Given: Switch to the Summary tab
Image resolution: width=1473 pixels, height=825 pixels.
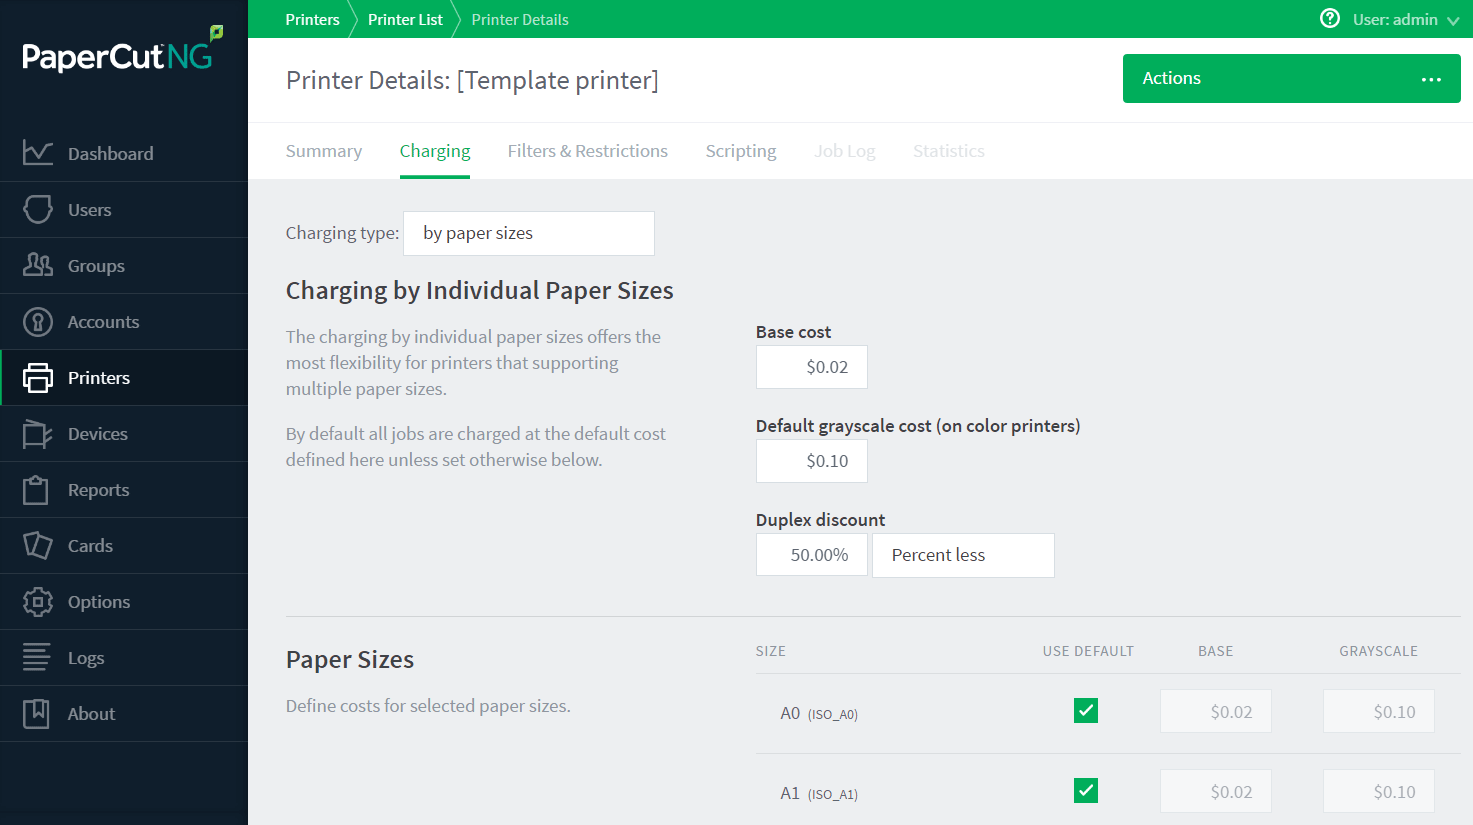Looking at the screenshot, I should [x=324, y=151].
